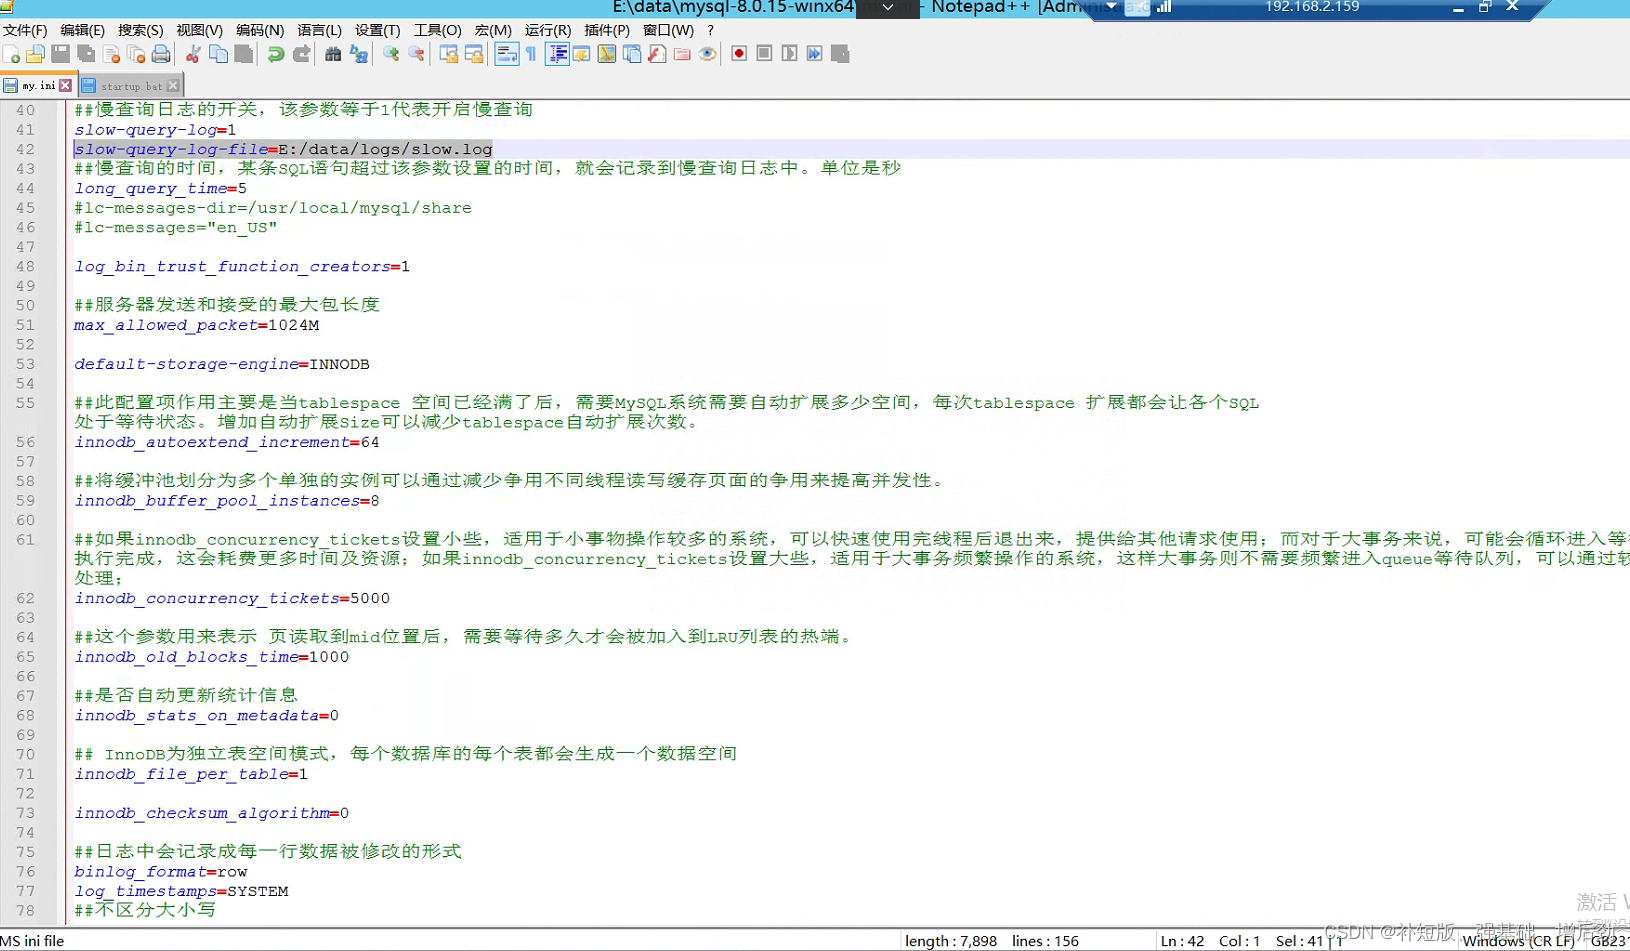Click the binlog_format=row line
This screenshot has height=951, width=1630.
click(x=161, y=872)
